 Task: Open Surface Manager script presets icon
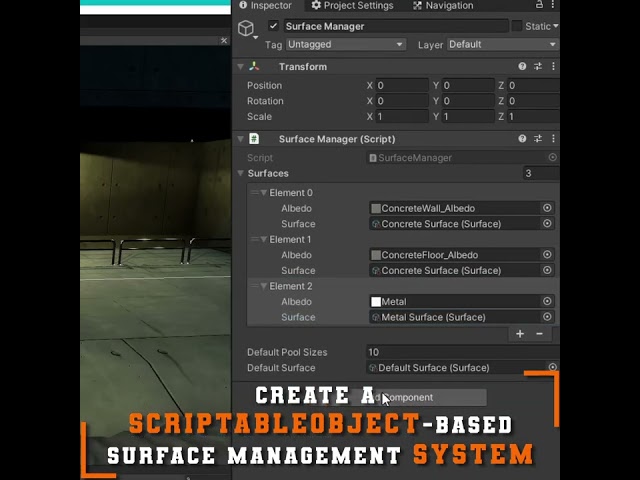[538, 139]
